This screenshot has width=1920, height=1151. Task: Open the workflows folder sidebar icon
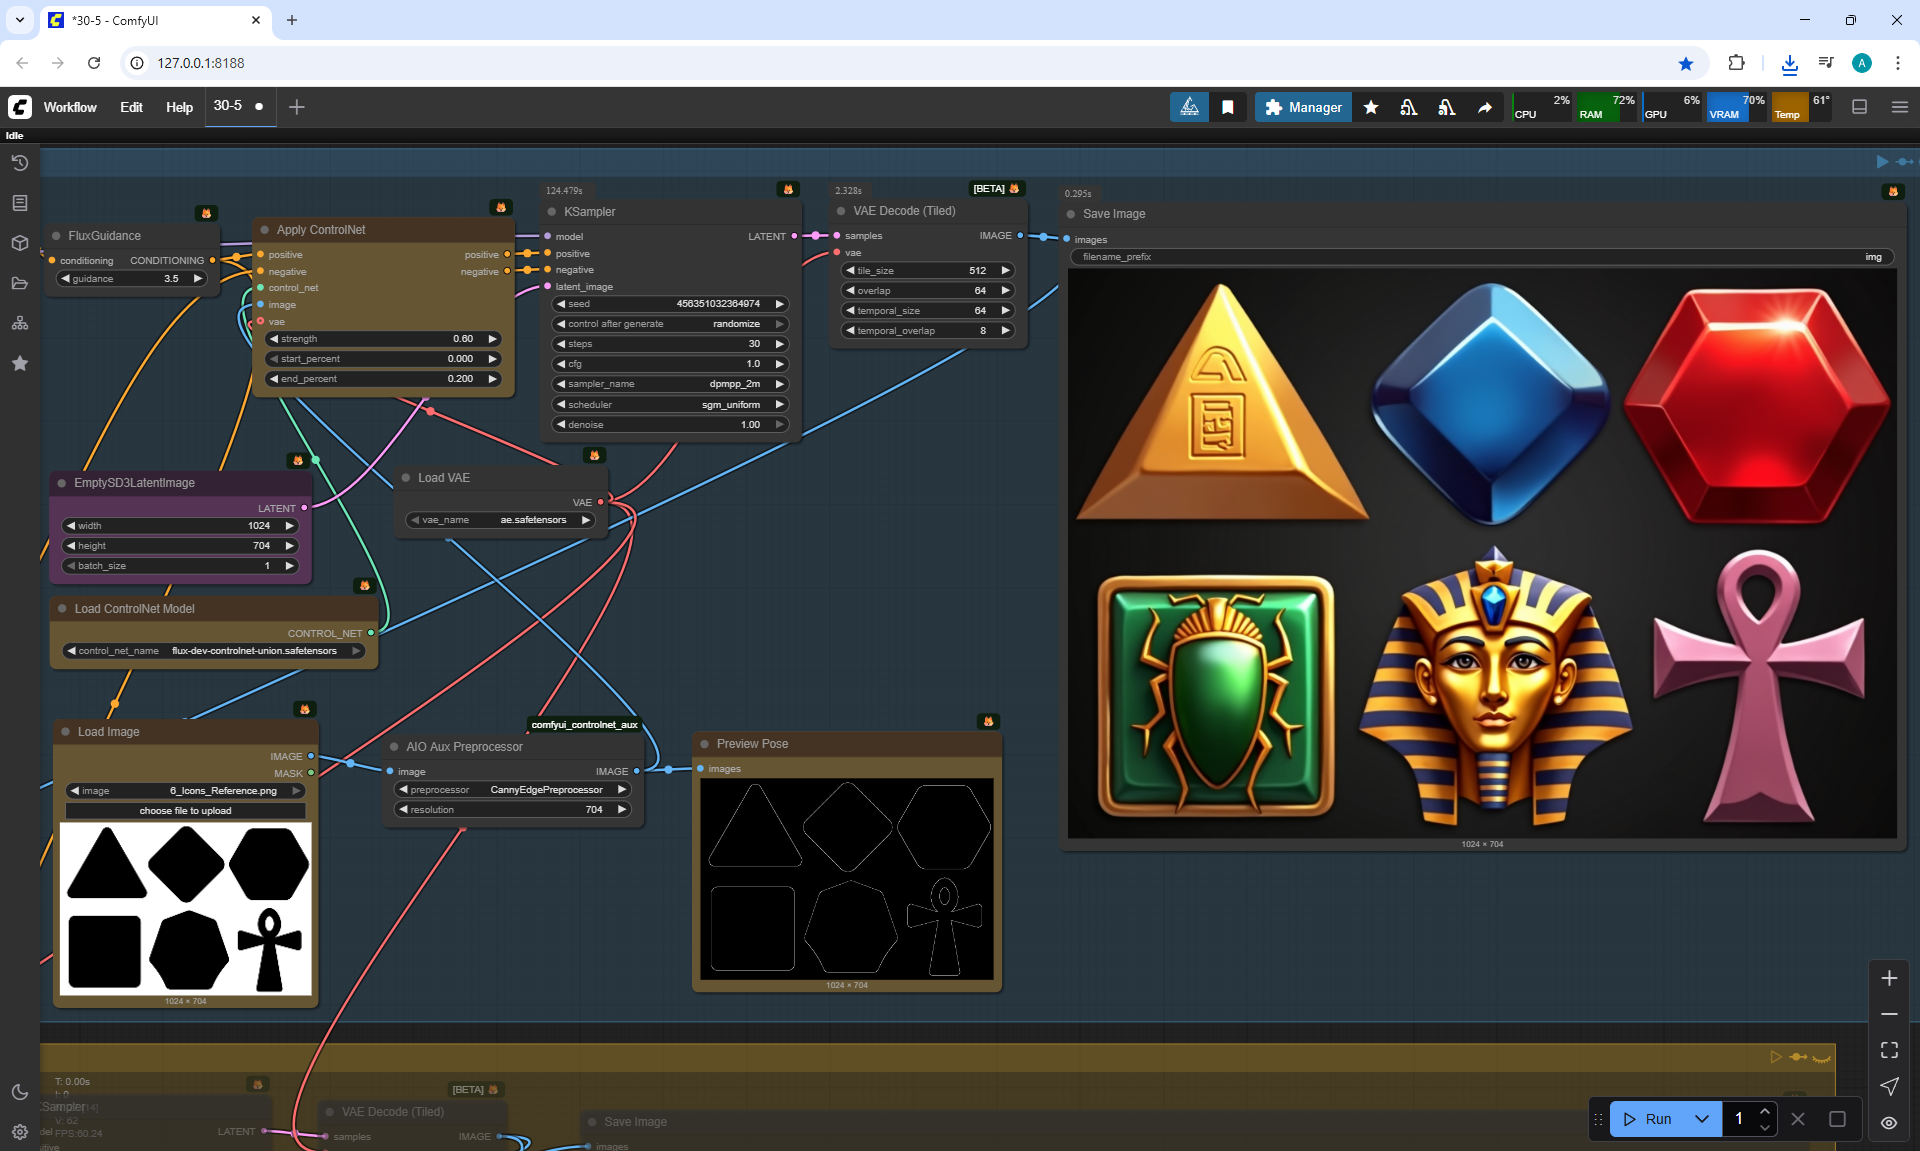click(x=19, y=283)
